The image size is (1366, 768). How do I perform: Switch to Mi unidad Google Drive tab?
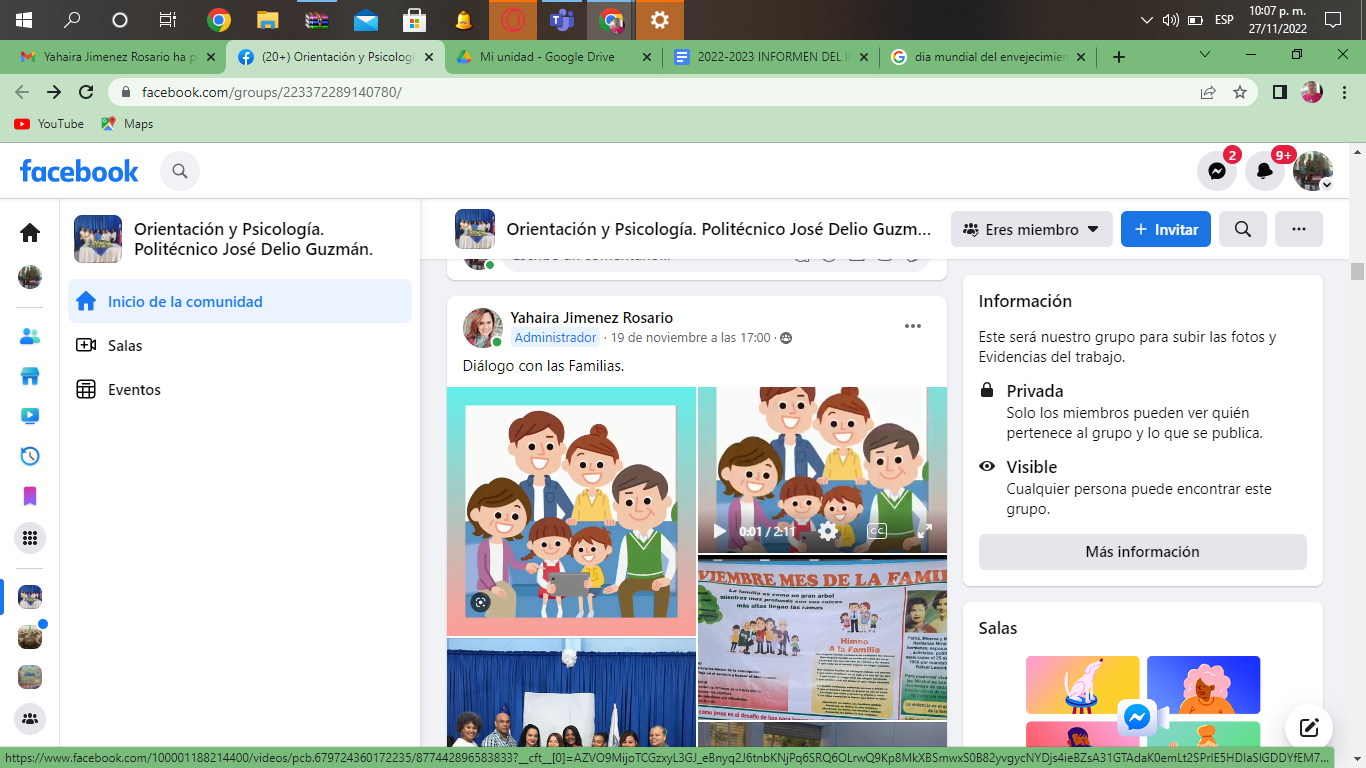click(x=553, y=57)
